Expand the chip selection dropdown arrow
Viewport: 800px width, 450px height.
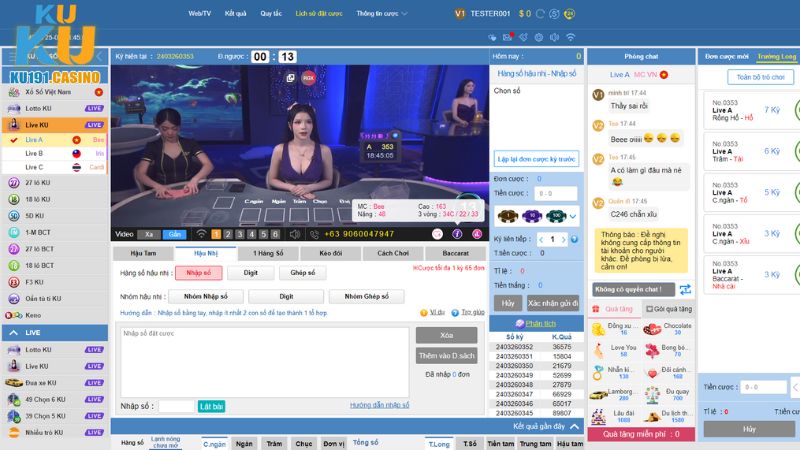(573, 216)
